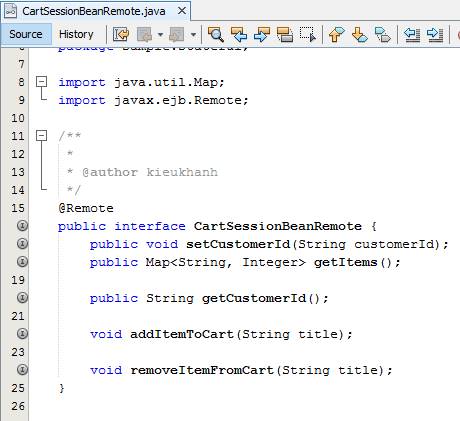
Task: Close the CartSessionBeanRemote.java tab
Action: click(x=182, y=11)
